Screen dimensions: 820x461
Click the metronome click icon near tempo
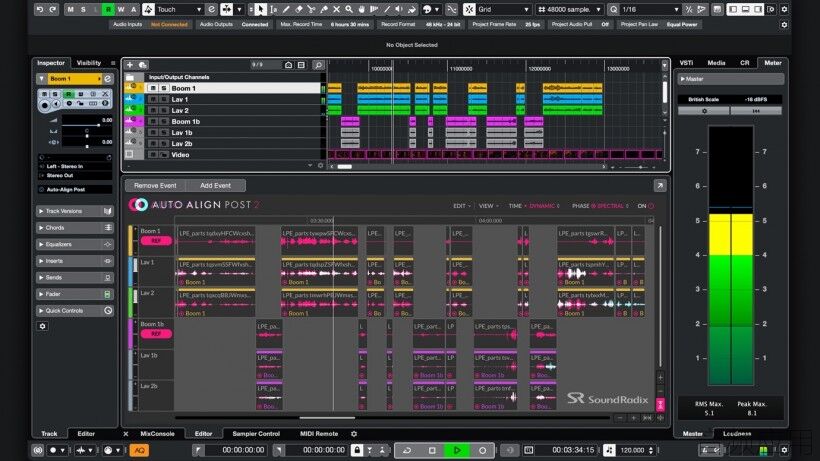click(x=609, y=450)
